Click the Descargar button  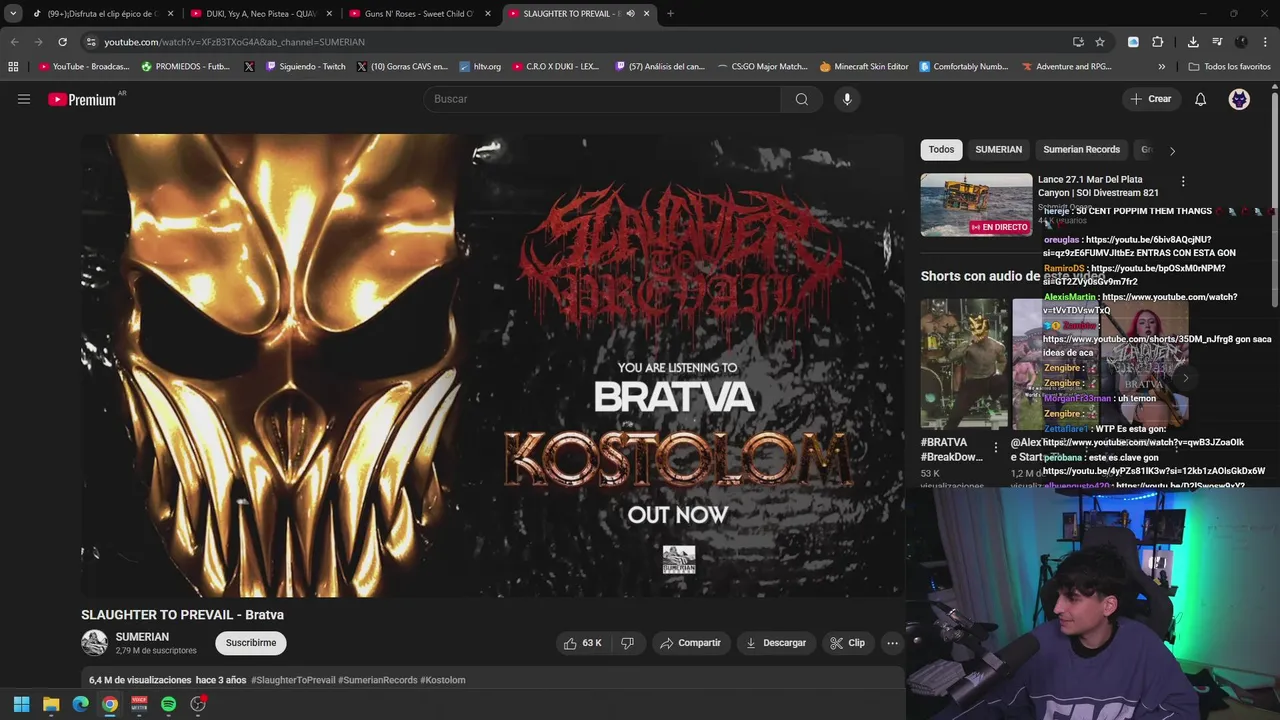coord(775,643)
